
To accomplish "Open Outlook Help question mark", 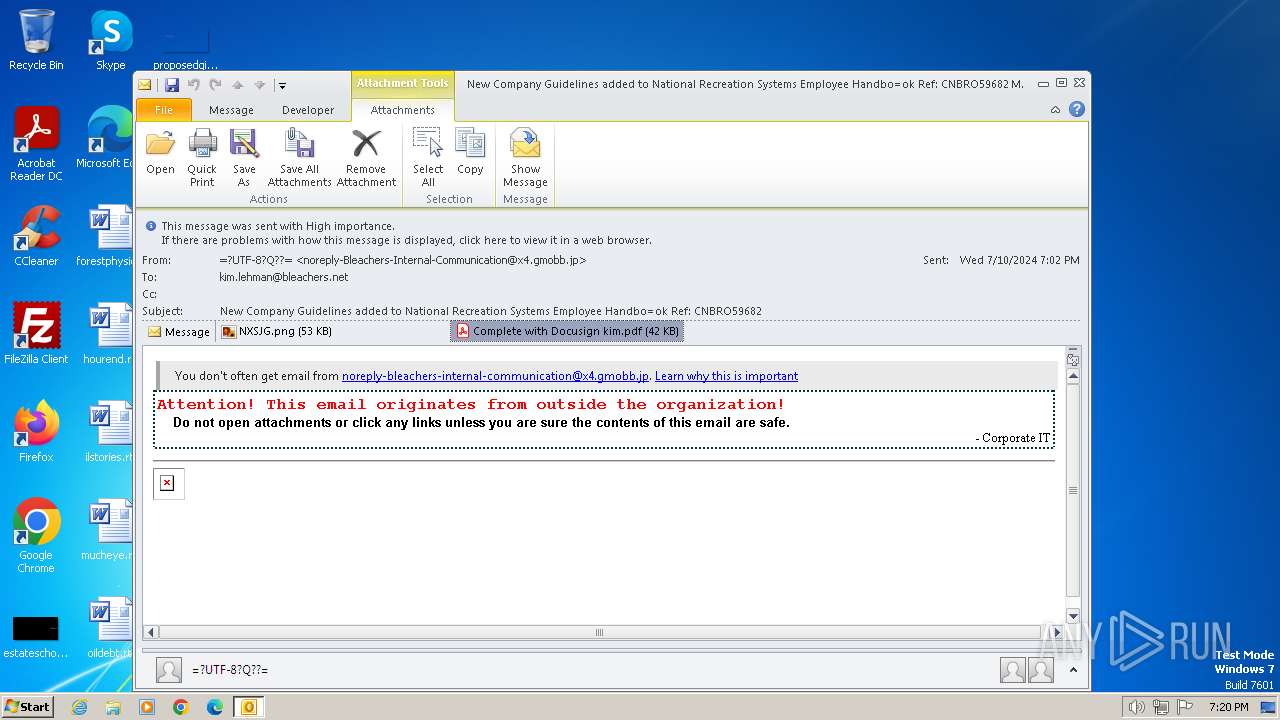I will click(x=1076, y=110).
